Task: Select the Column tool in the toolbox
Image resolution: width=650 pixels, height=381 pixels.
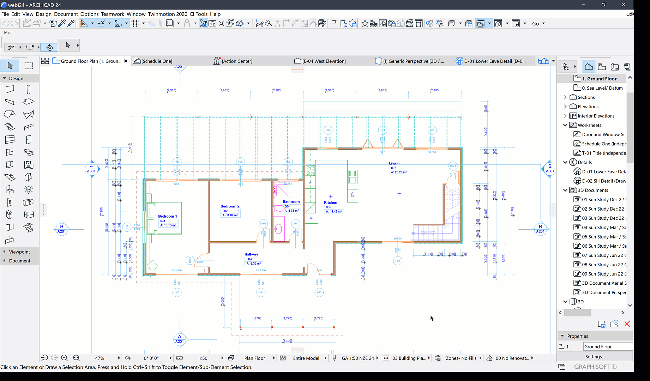Action: click(x=28, y=89)
